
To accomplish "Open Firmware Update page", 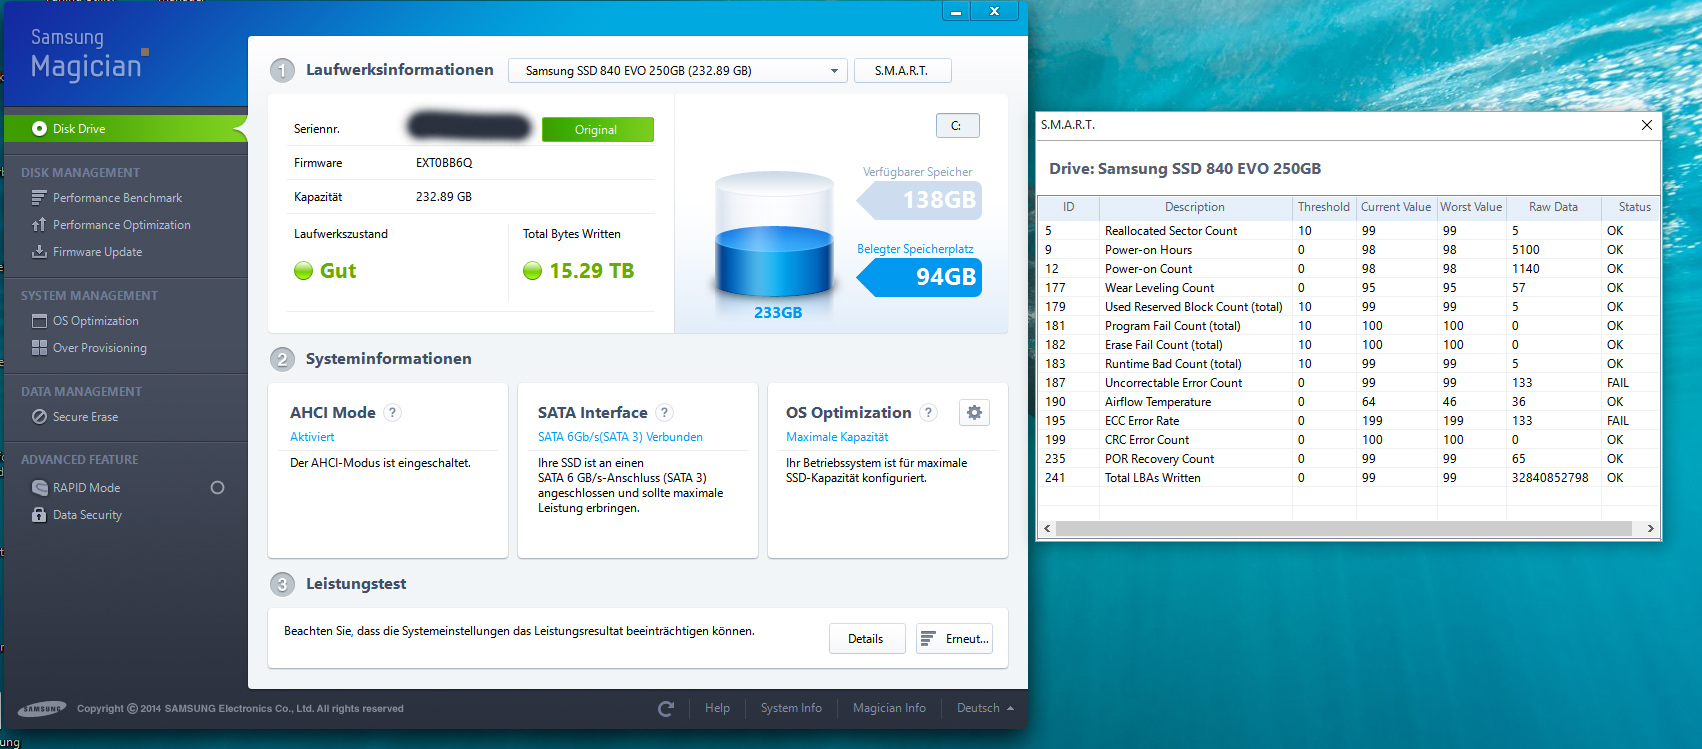I will 97,252.
